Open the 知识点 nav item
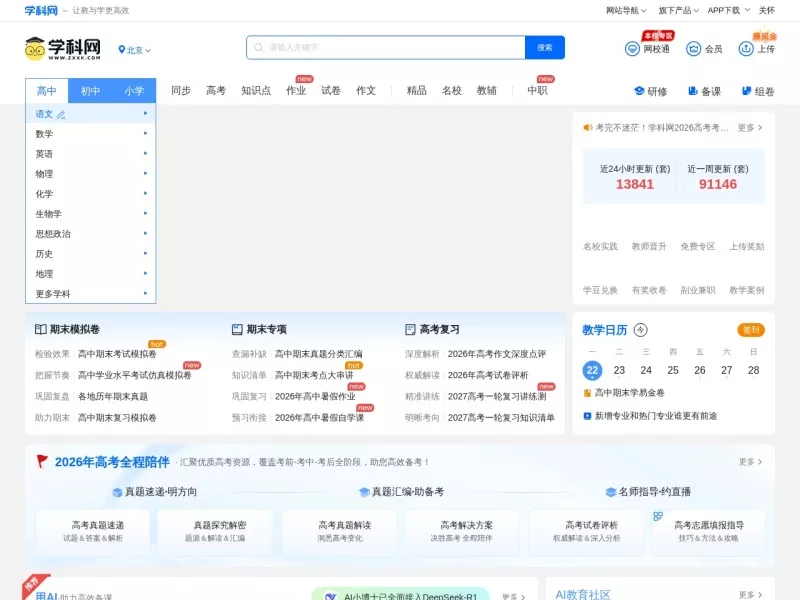Image resolution: width=800 pixels, height=600 pixels. click(x=256, y=90)
